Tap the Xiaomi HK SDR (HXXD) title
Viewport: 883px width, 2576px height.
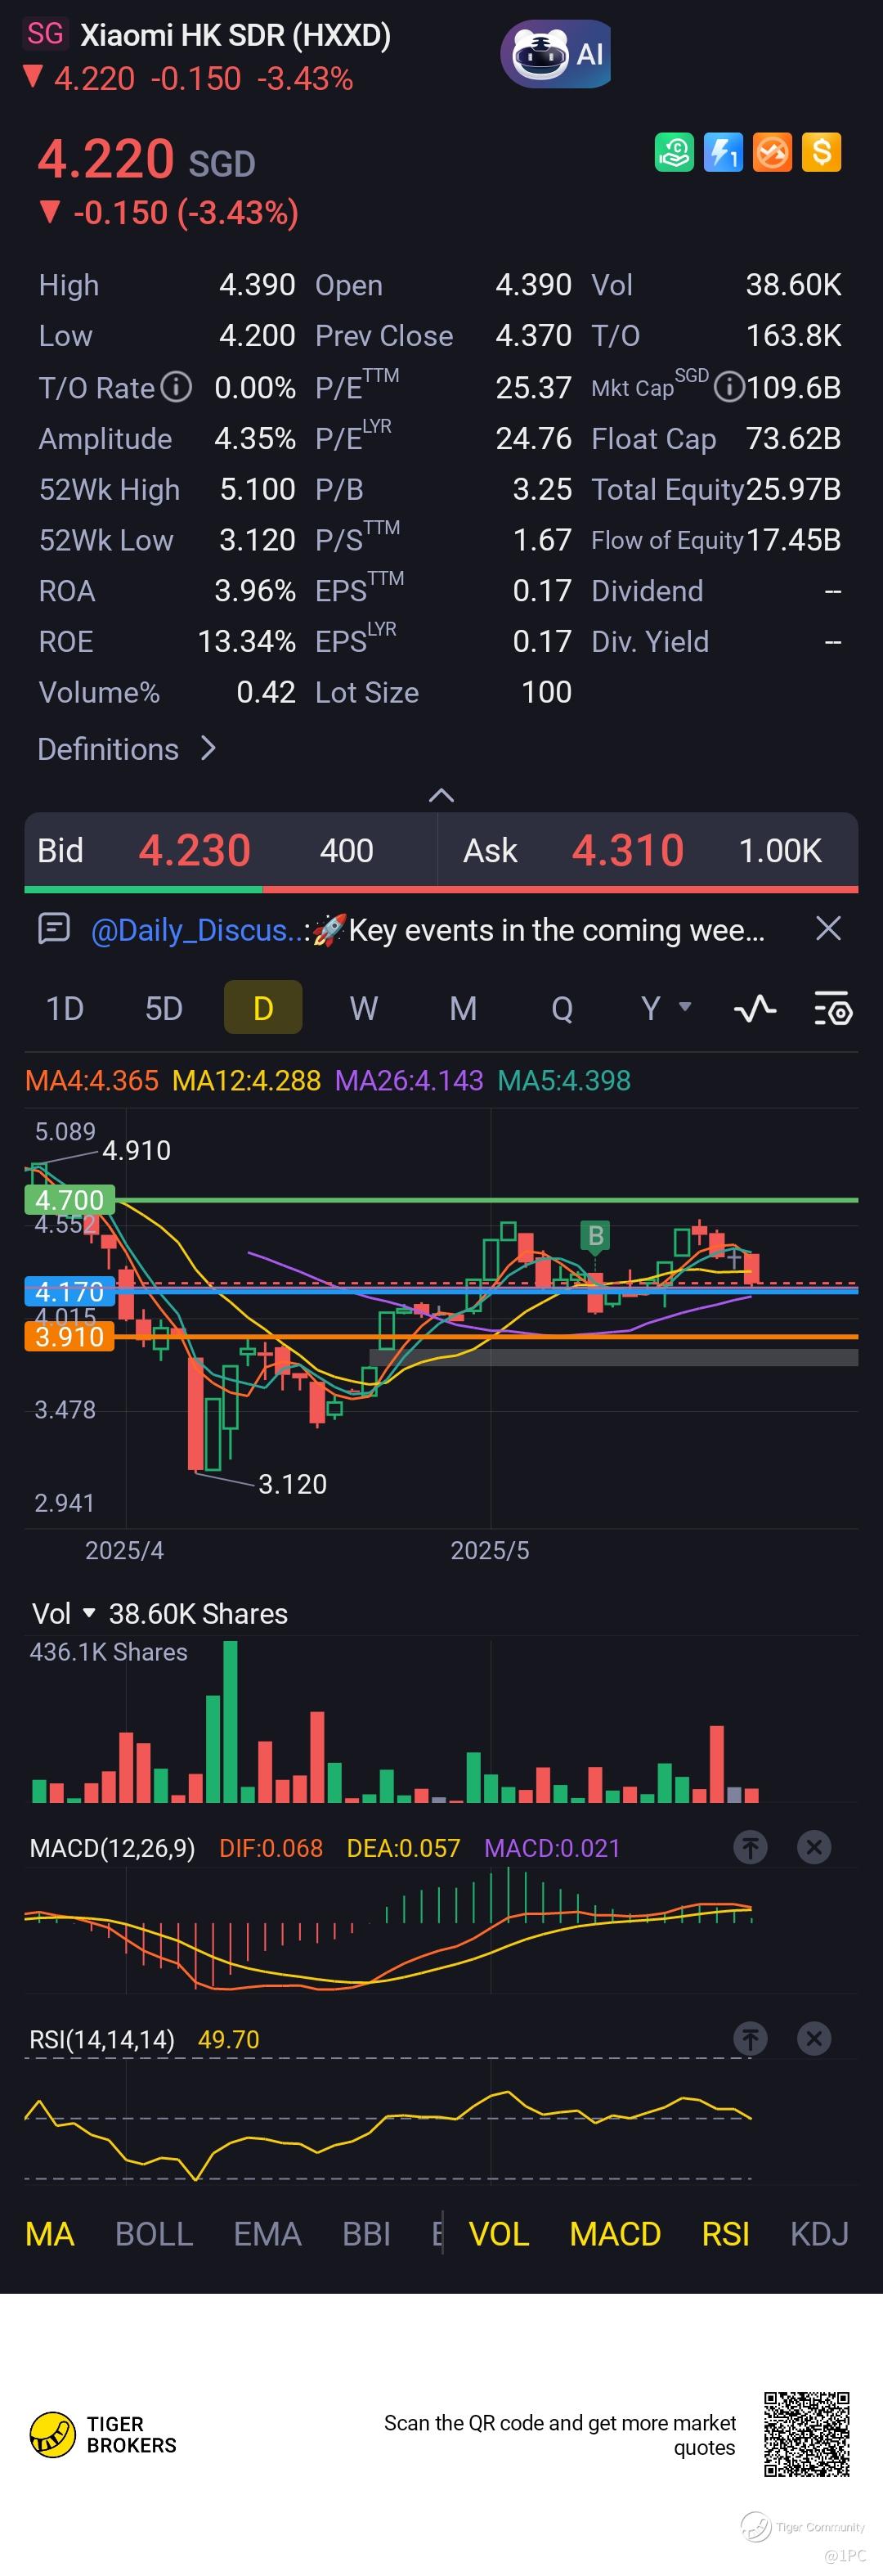pos(235,35)
